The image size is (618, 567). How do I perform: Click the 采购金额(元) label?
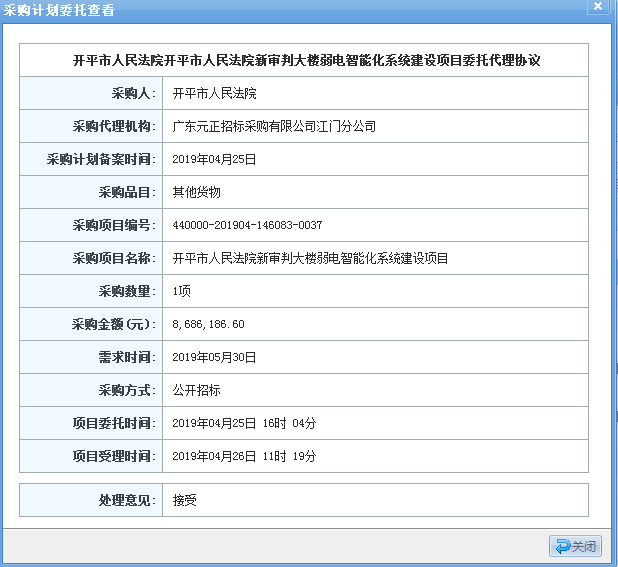(114, 324)
